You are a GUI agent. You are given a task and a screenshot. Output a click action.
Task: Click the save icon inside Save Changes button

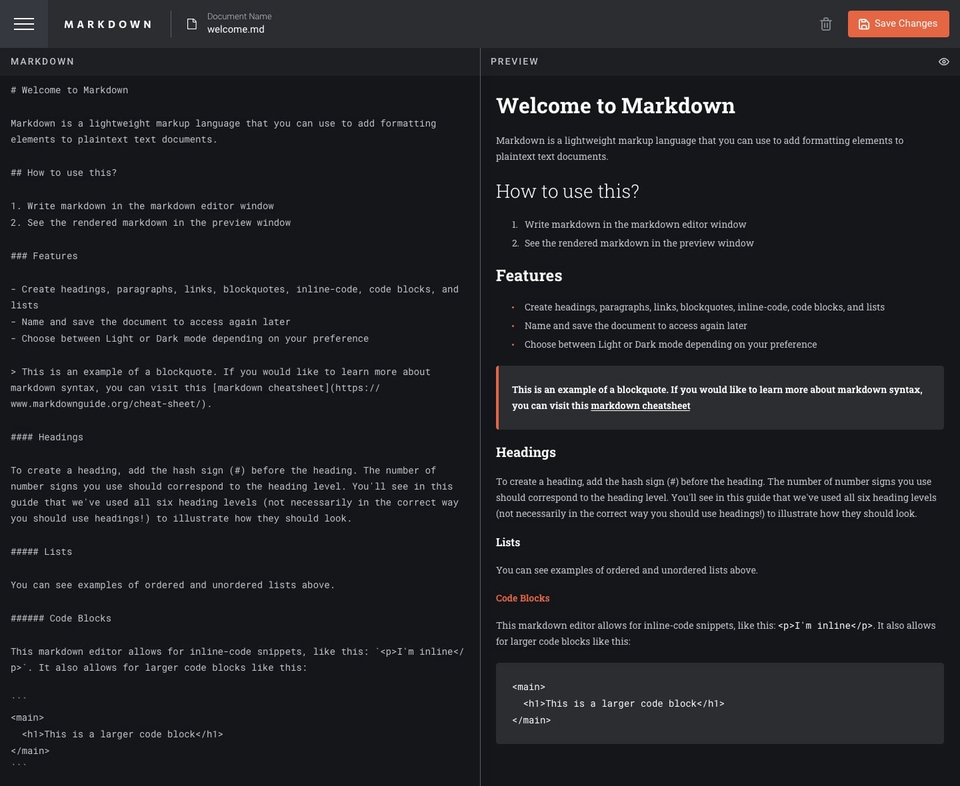[864, 23]
